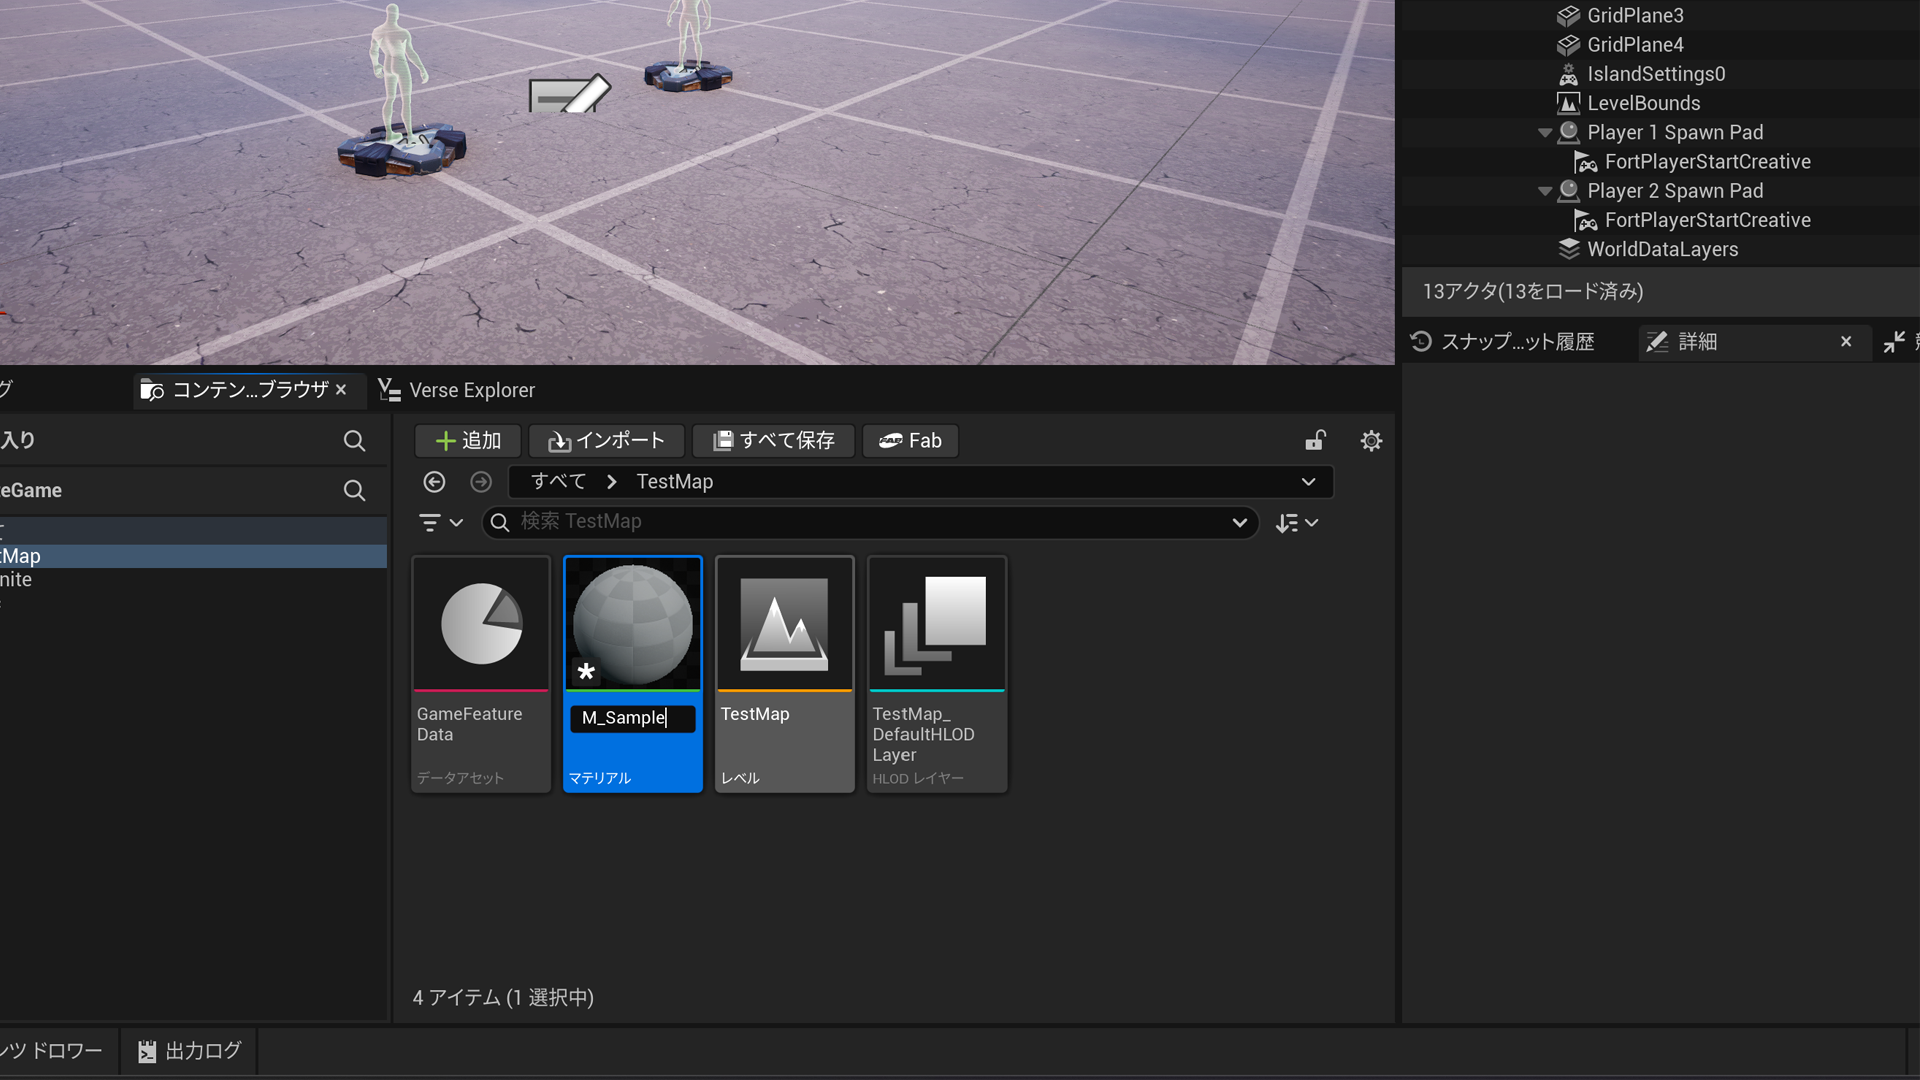Click the snapshot history clock icon

pos(1421,341)
